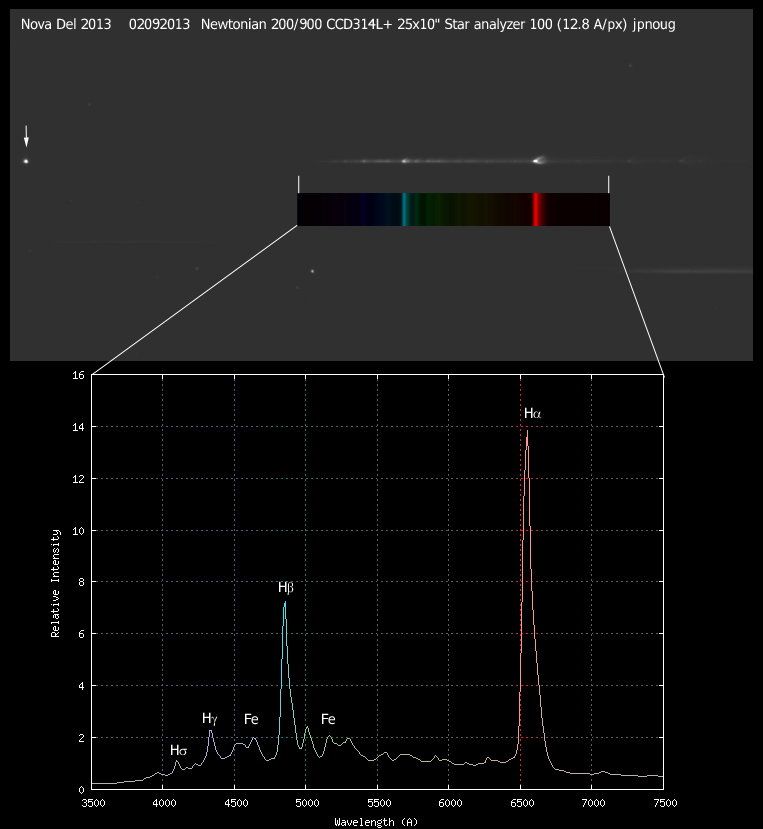Viewport: 763px width, 829px height.
Task: Click x-axis tick '3500'
Action: click(93, 803)
